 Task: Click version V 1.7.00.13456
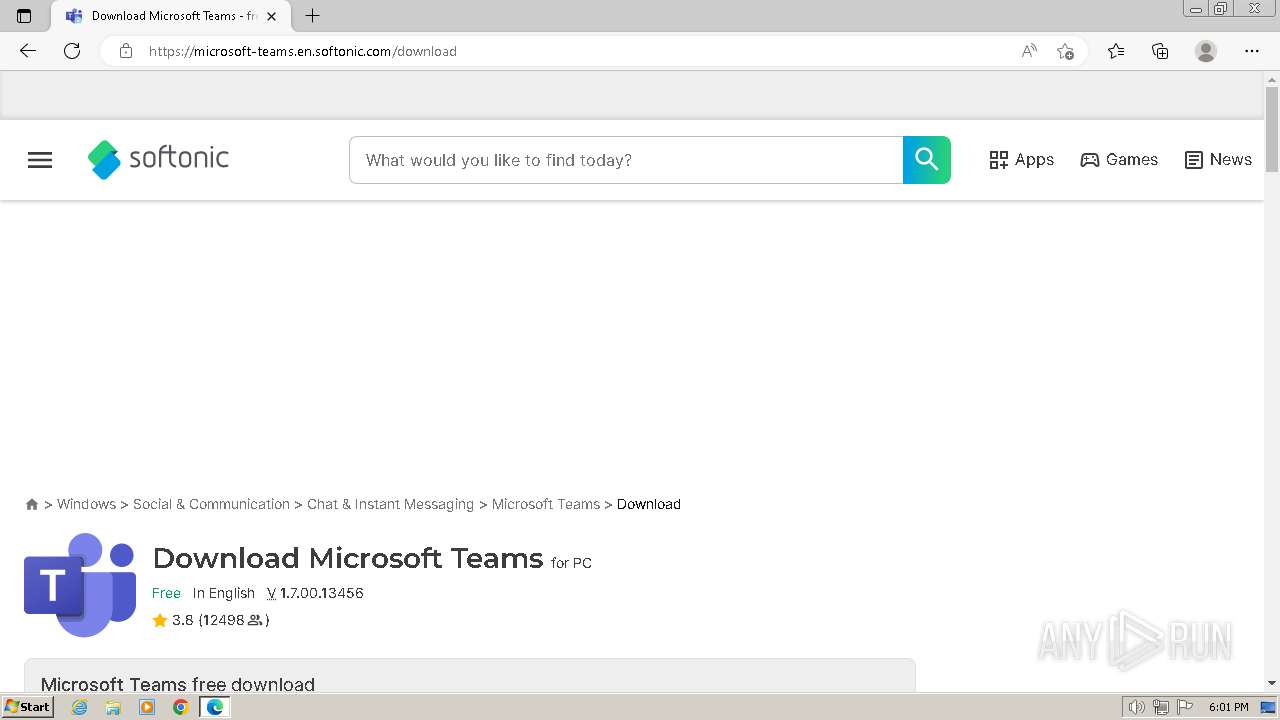click(x=315, y=593)
